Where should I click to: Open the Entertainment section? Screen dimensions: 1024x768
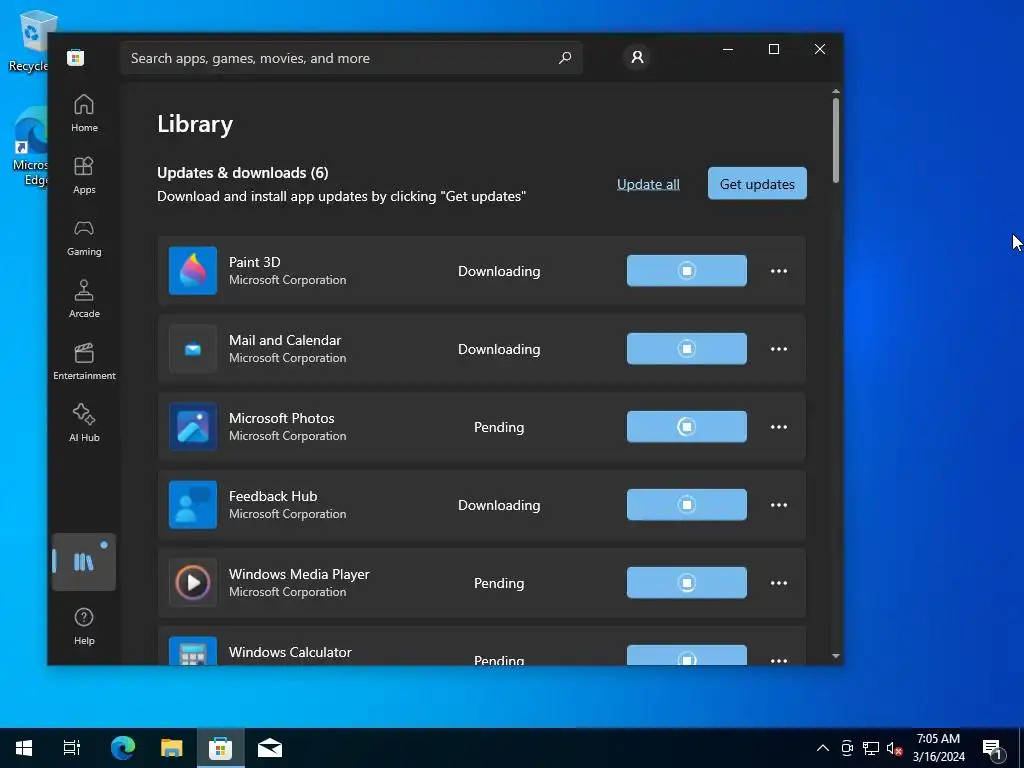(x=84, y=361)
